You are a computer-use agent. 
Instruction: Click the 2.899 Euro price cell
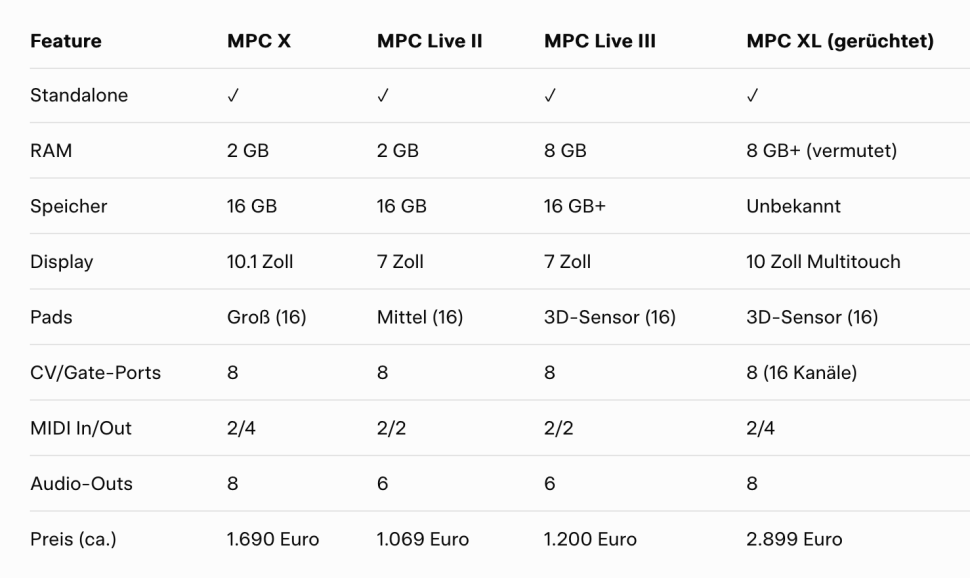click(x=794, y=540)
